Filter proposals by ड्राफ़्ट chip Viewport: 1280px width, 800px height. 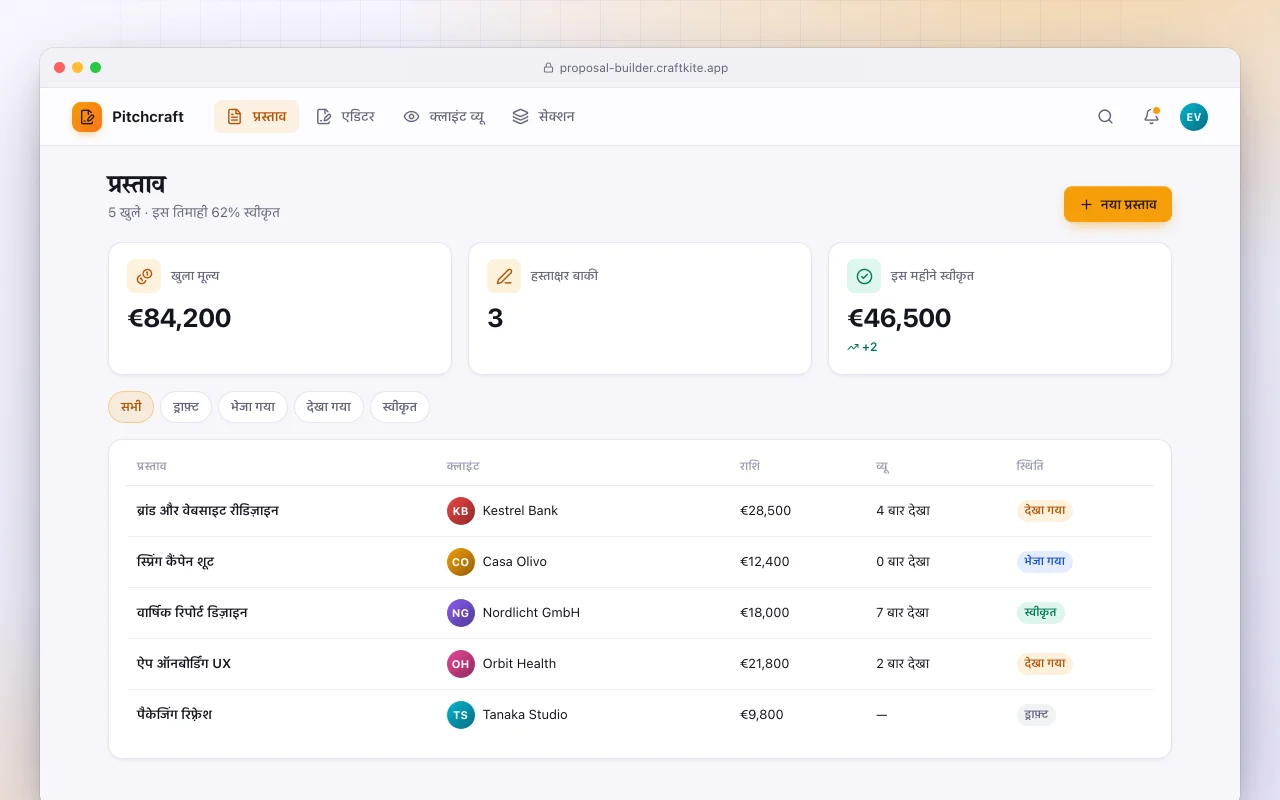tap(186, 407)
